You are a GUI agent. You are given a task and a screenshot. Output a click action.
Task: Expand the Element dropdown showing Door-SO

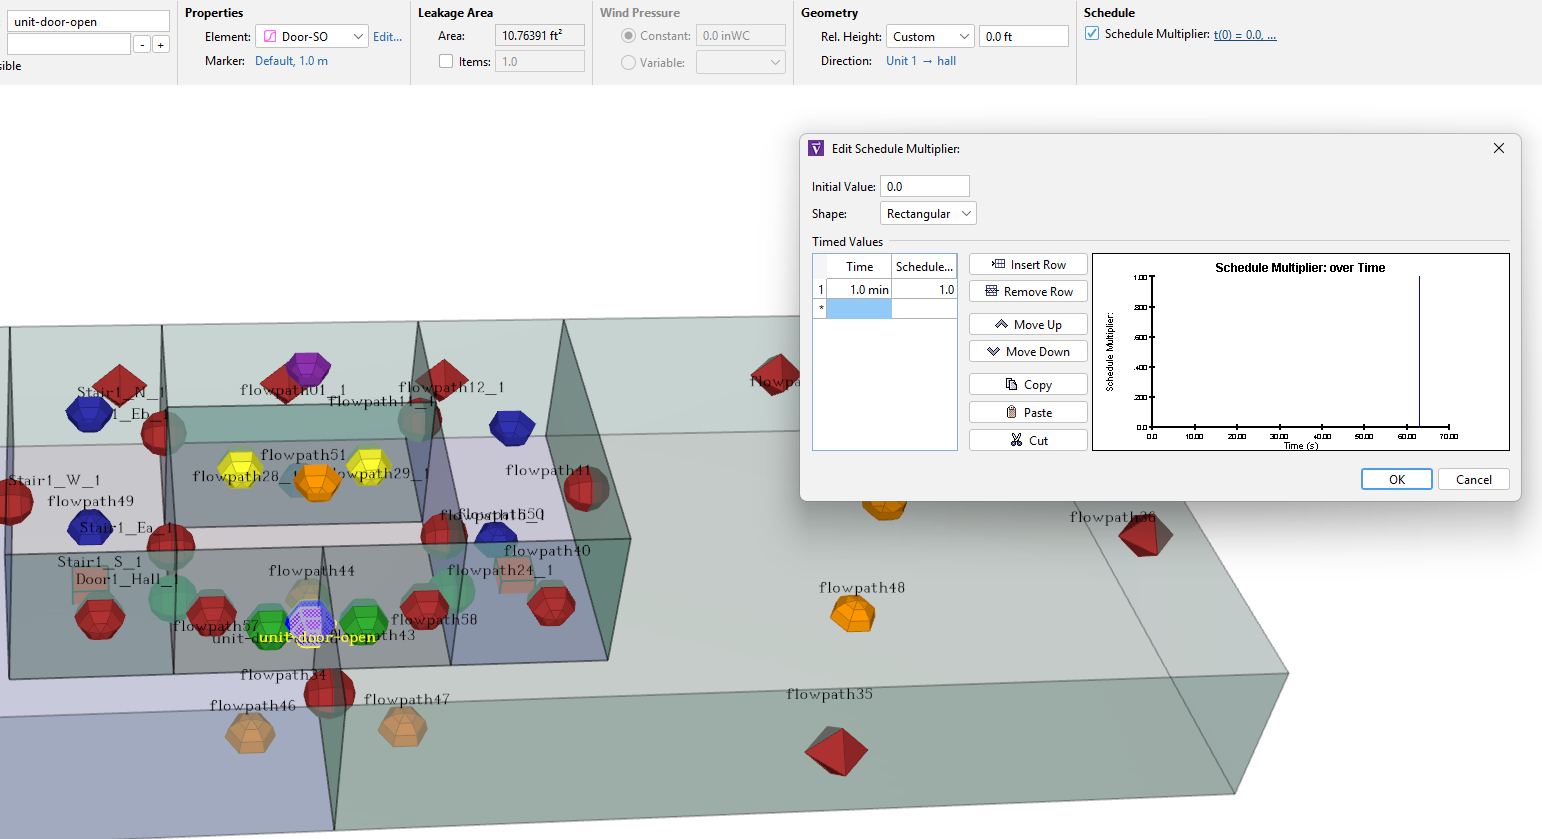point(312,37)
